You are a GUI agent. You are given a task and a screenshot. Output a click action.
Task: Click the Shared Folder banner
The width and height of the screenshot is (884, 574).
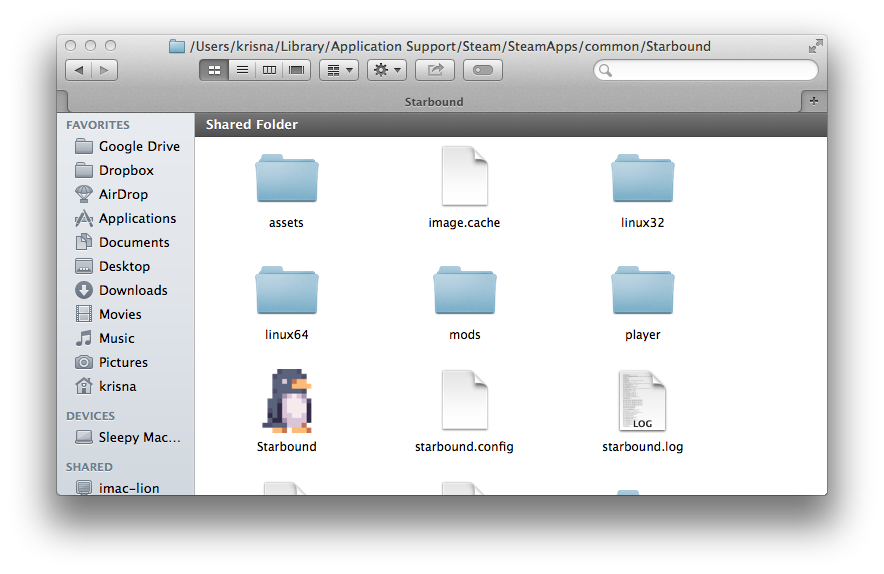(x=511, y=125)
